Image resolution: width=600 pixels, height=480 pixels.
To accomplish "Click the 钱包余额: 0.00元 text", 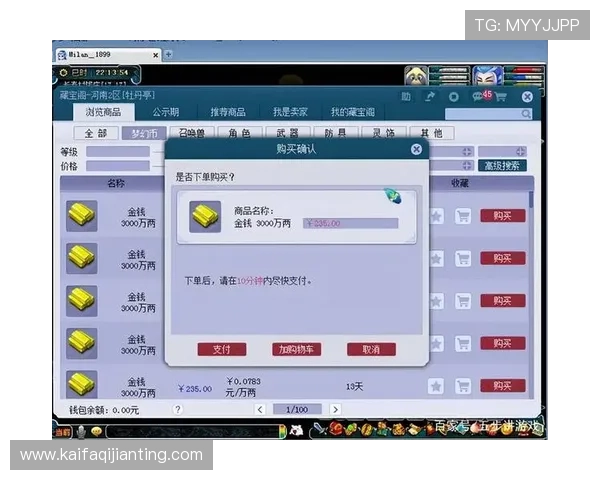I will [x=104, y=410].
